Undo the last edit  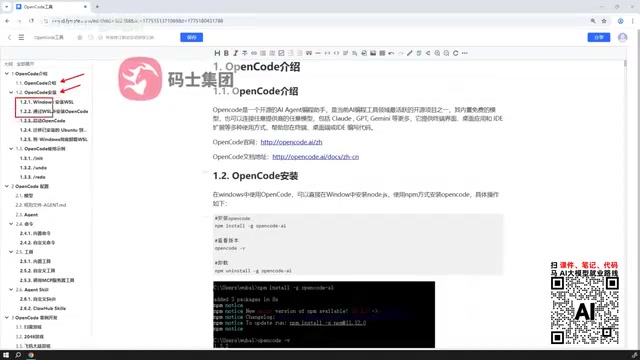[391, 53]
